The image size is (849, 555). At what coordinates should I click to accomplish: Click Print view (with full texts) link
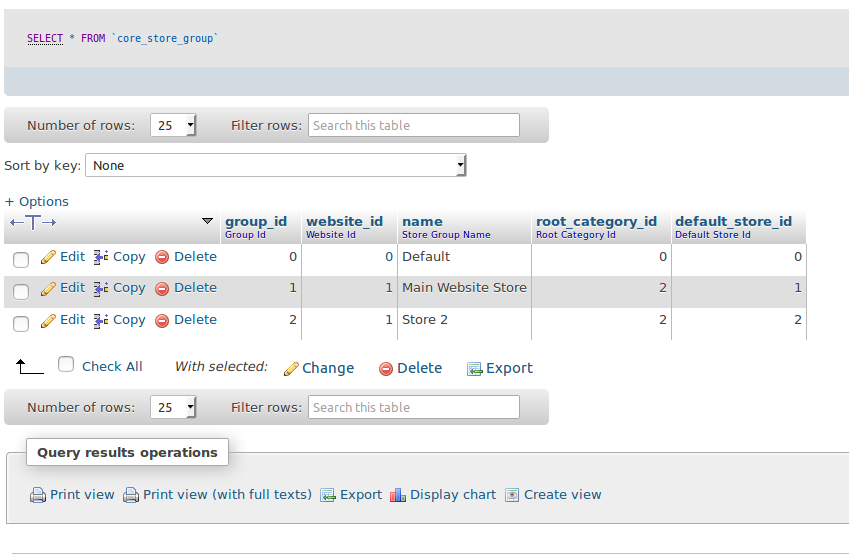coord(227,495)
